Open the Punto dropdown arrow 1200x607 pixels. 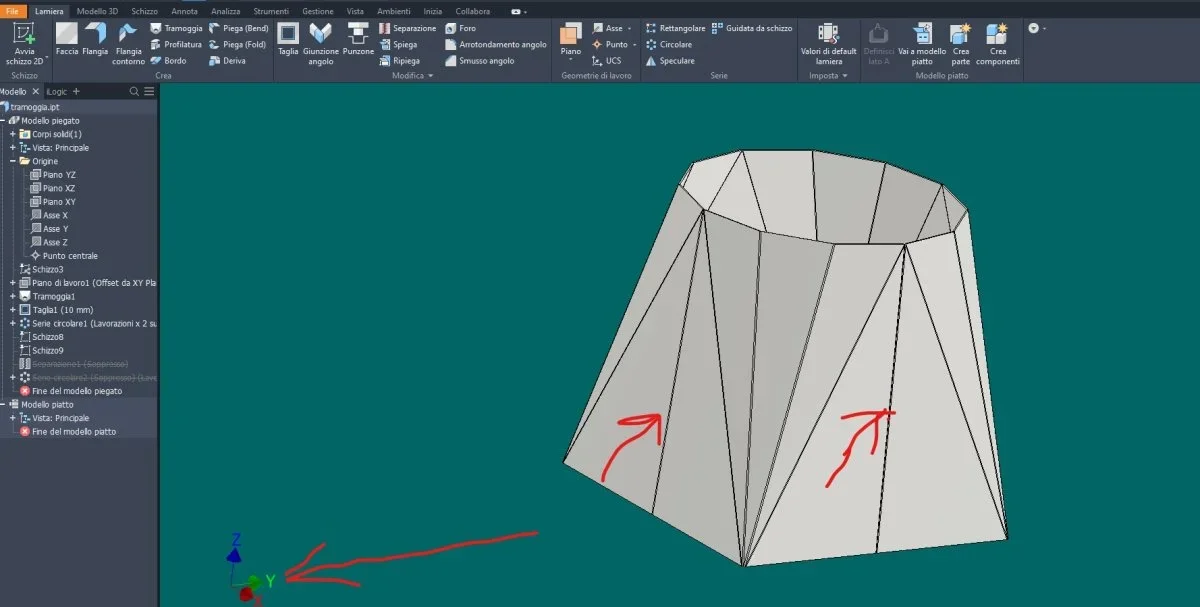pyautogui.click(x=635, y=45)
